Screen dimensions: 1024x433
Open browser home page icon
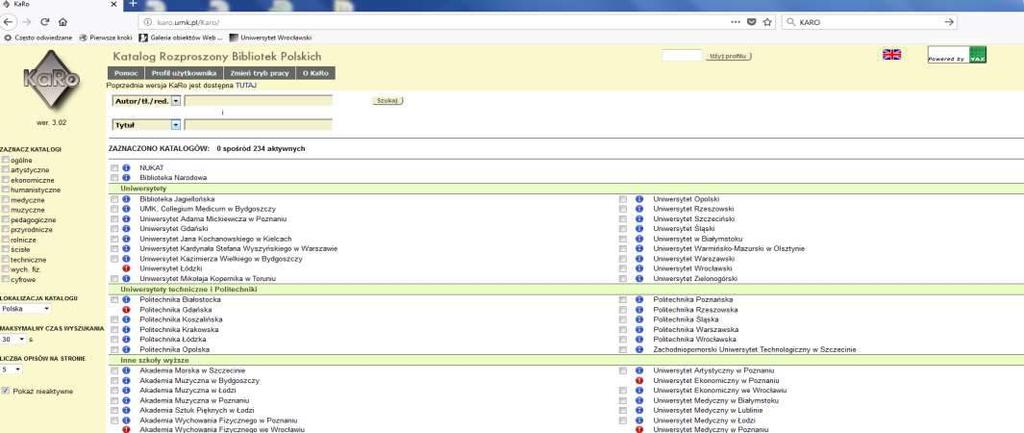(63, 22)
